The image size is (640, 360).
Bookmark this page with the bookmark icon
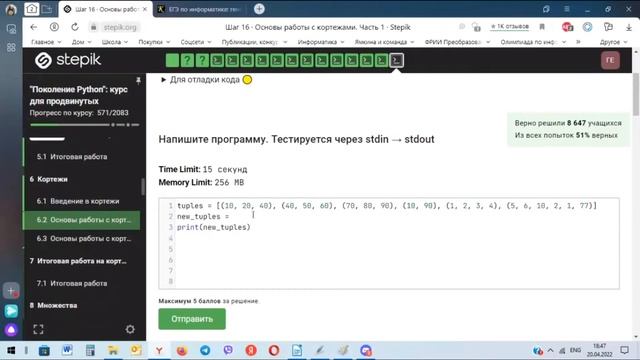click(x=542, y=27)
